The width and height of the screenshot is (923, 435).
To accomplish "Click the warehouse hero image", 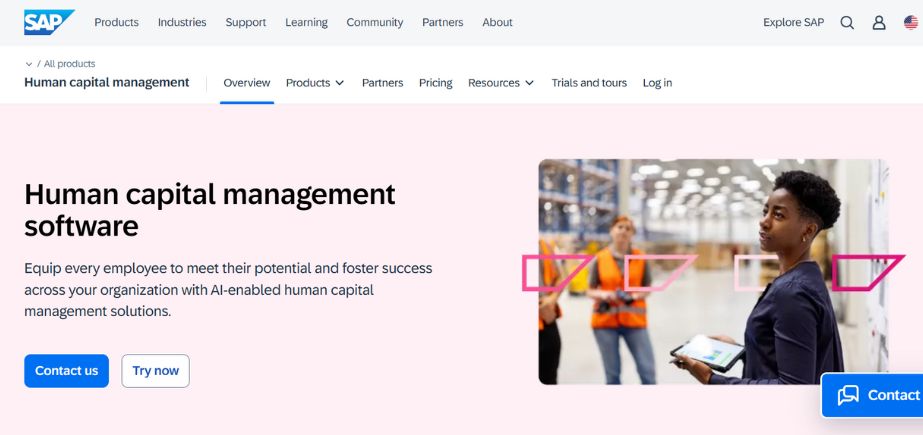I will pos(713,272).
